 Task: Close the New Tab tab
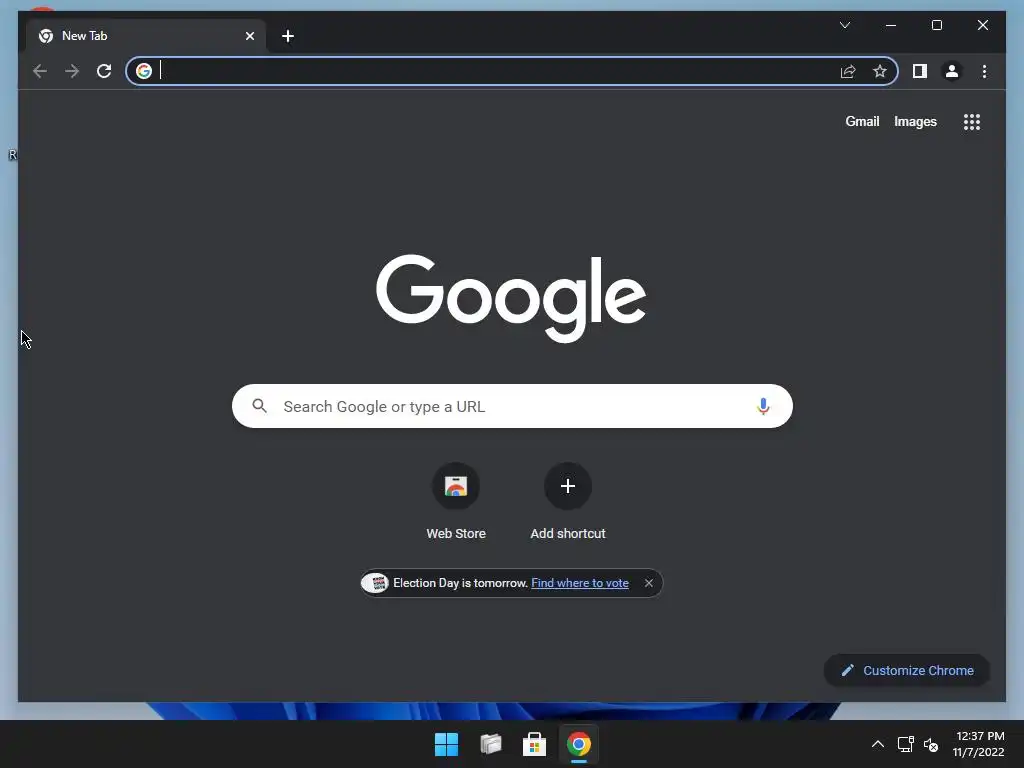[x=249, y=36]
